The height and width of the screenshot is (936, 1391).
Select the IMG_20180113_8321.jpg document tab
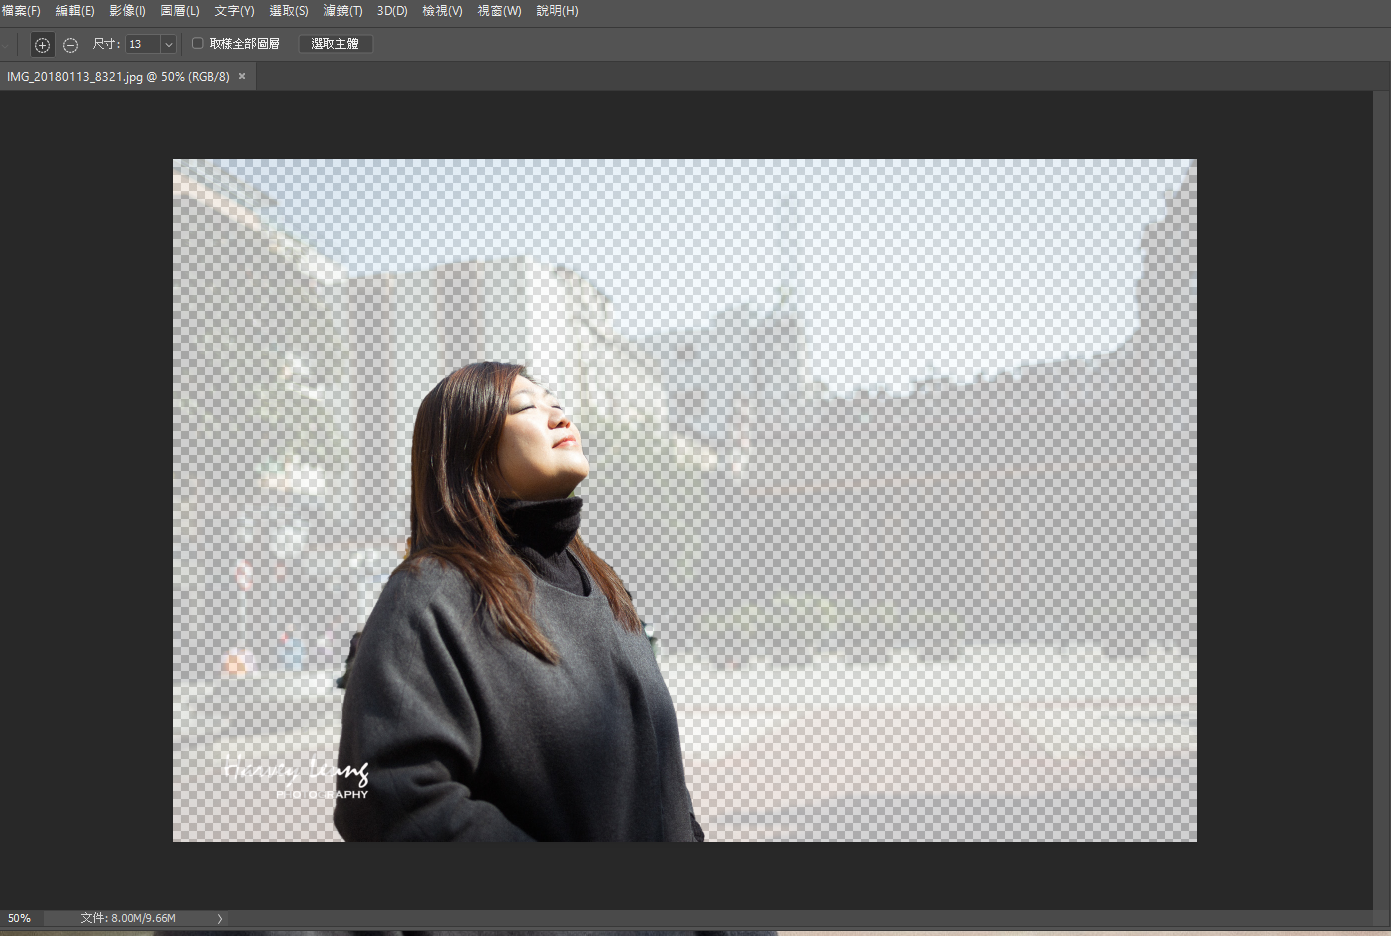[x=115, y=76]
